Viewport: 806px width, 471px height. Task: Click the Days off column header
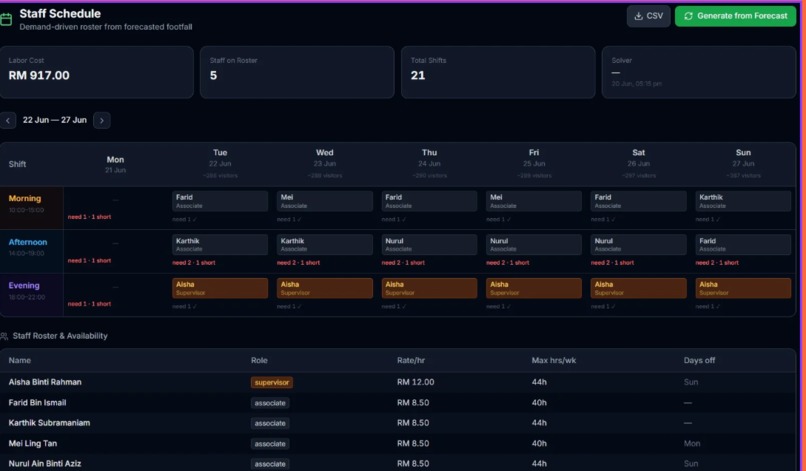pos(699,360)
